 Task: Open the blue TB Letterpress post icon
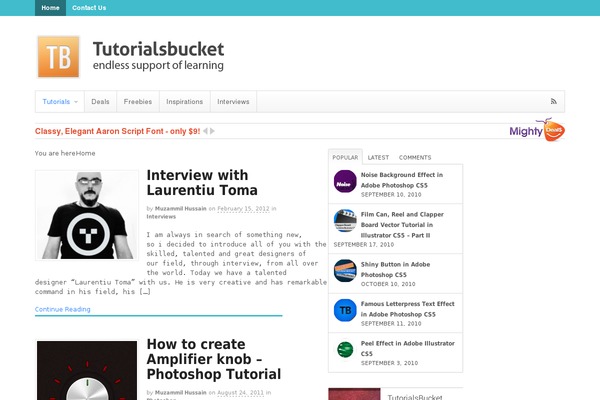coord(345,310)
